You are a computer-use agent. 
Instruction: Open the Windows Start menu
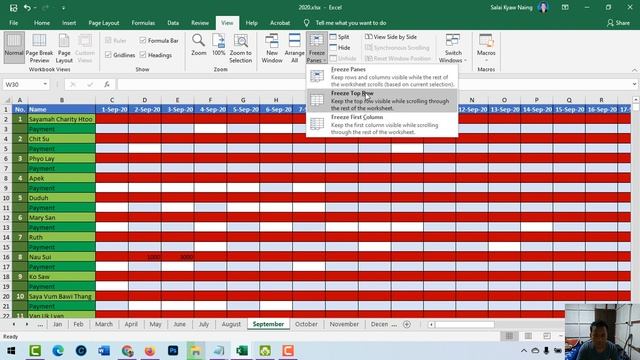pos(11,351)
